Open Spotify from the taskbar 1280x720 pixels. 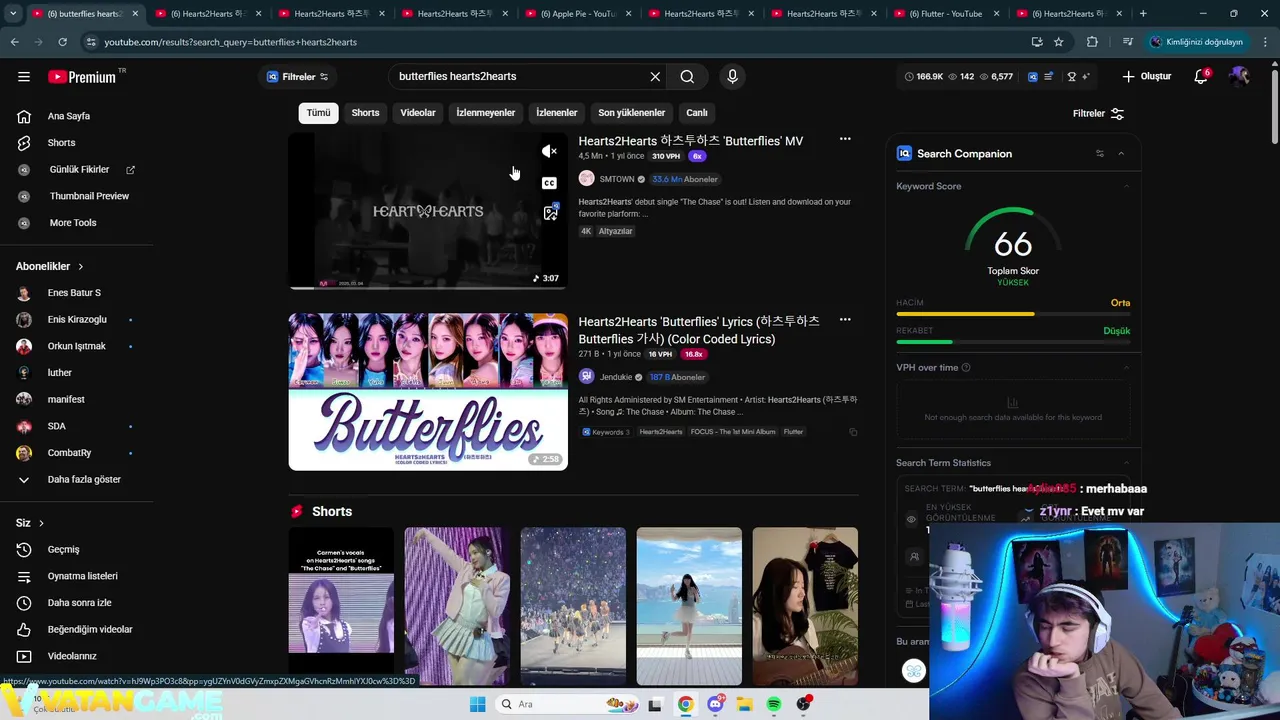tap(774, 704)
